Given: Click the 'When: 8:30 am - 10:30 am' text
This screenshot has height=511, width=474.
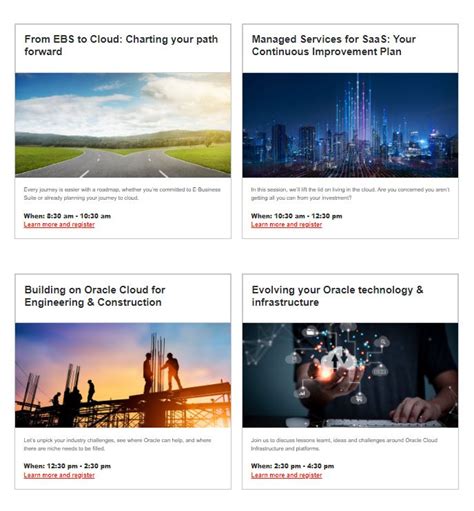Looking at the screenshot, I should coord(67,216).
